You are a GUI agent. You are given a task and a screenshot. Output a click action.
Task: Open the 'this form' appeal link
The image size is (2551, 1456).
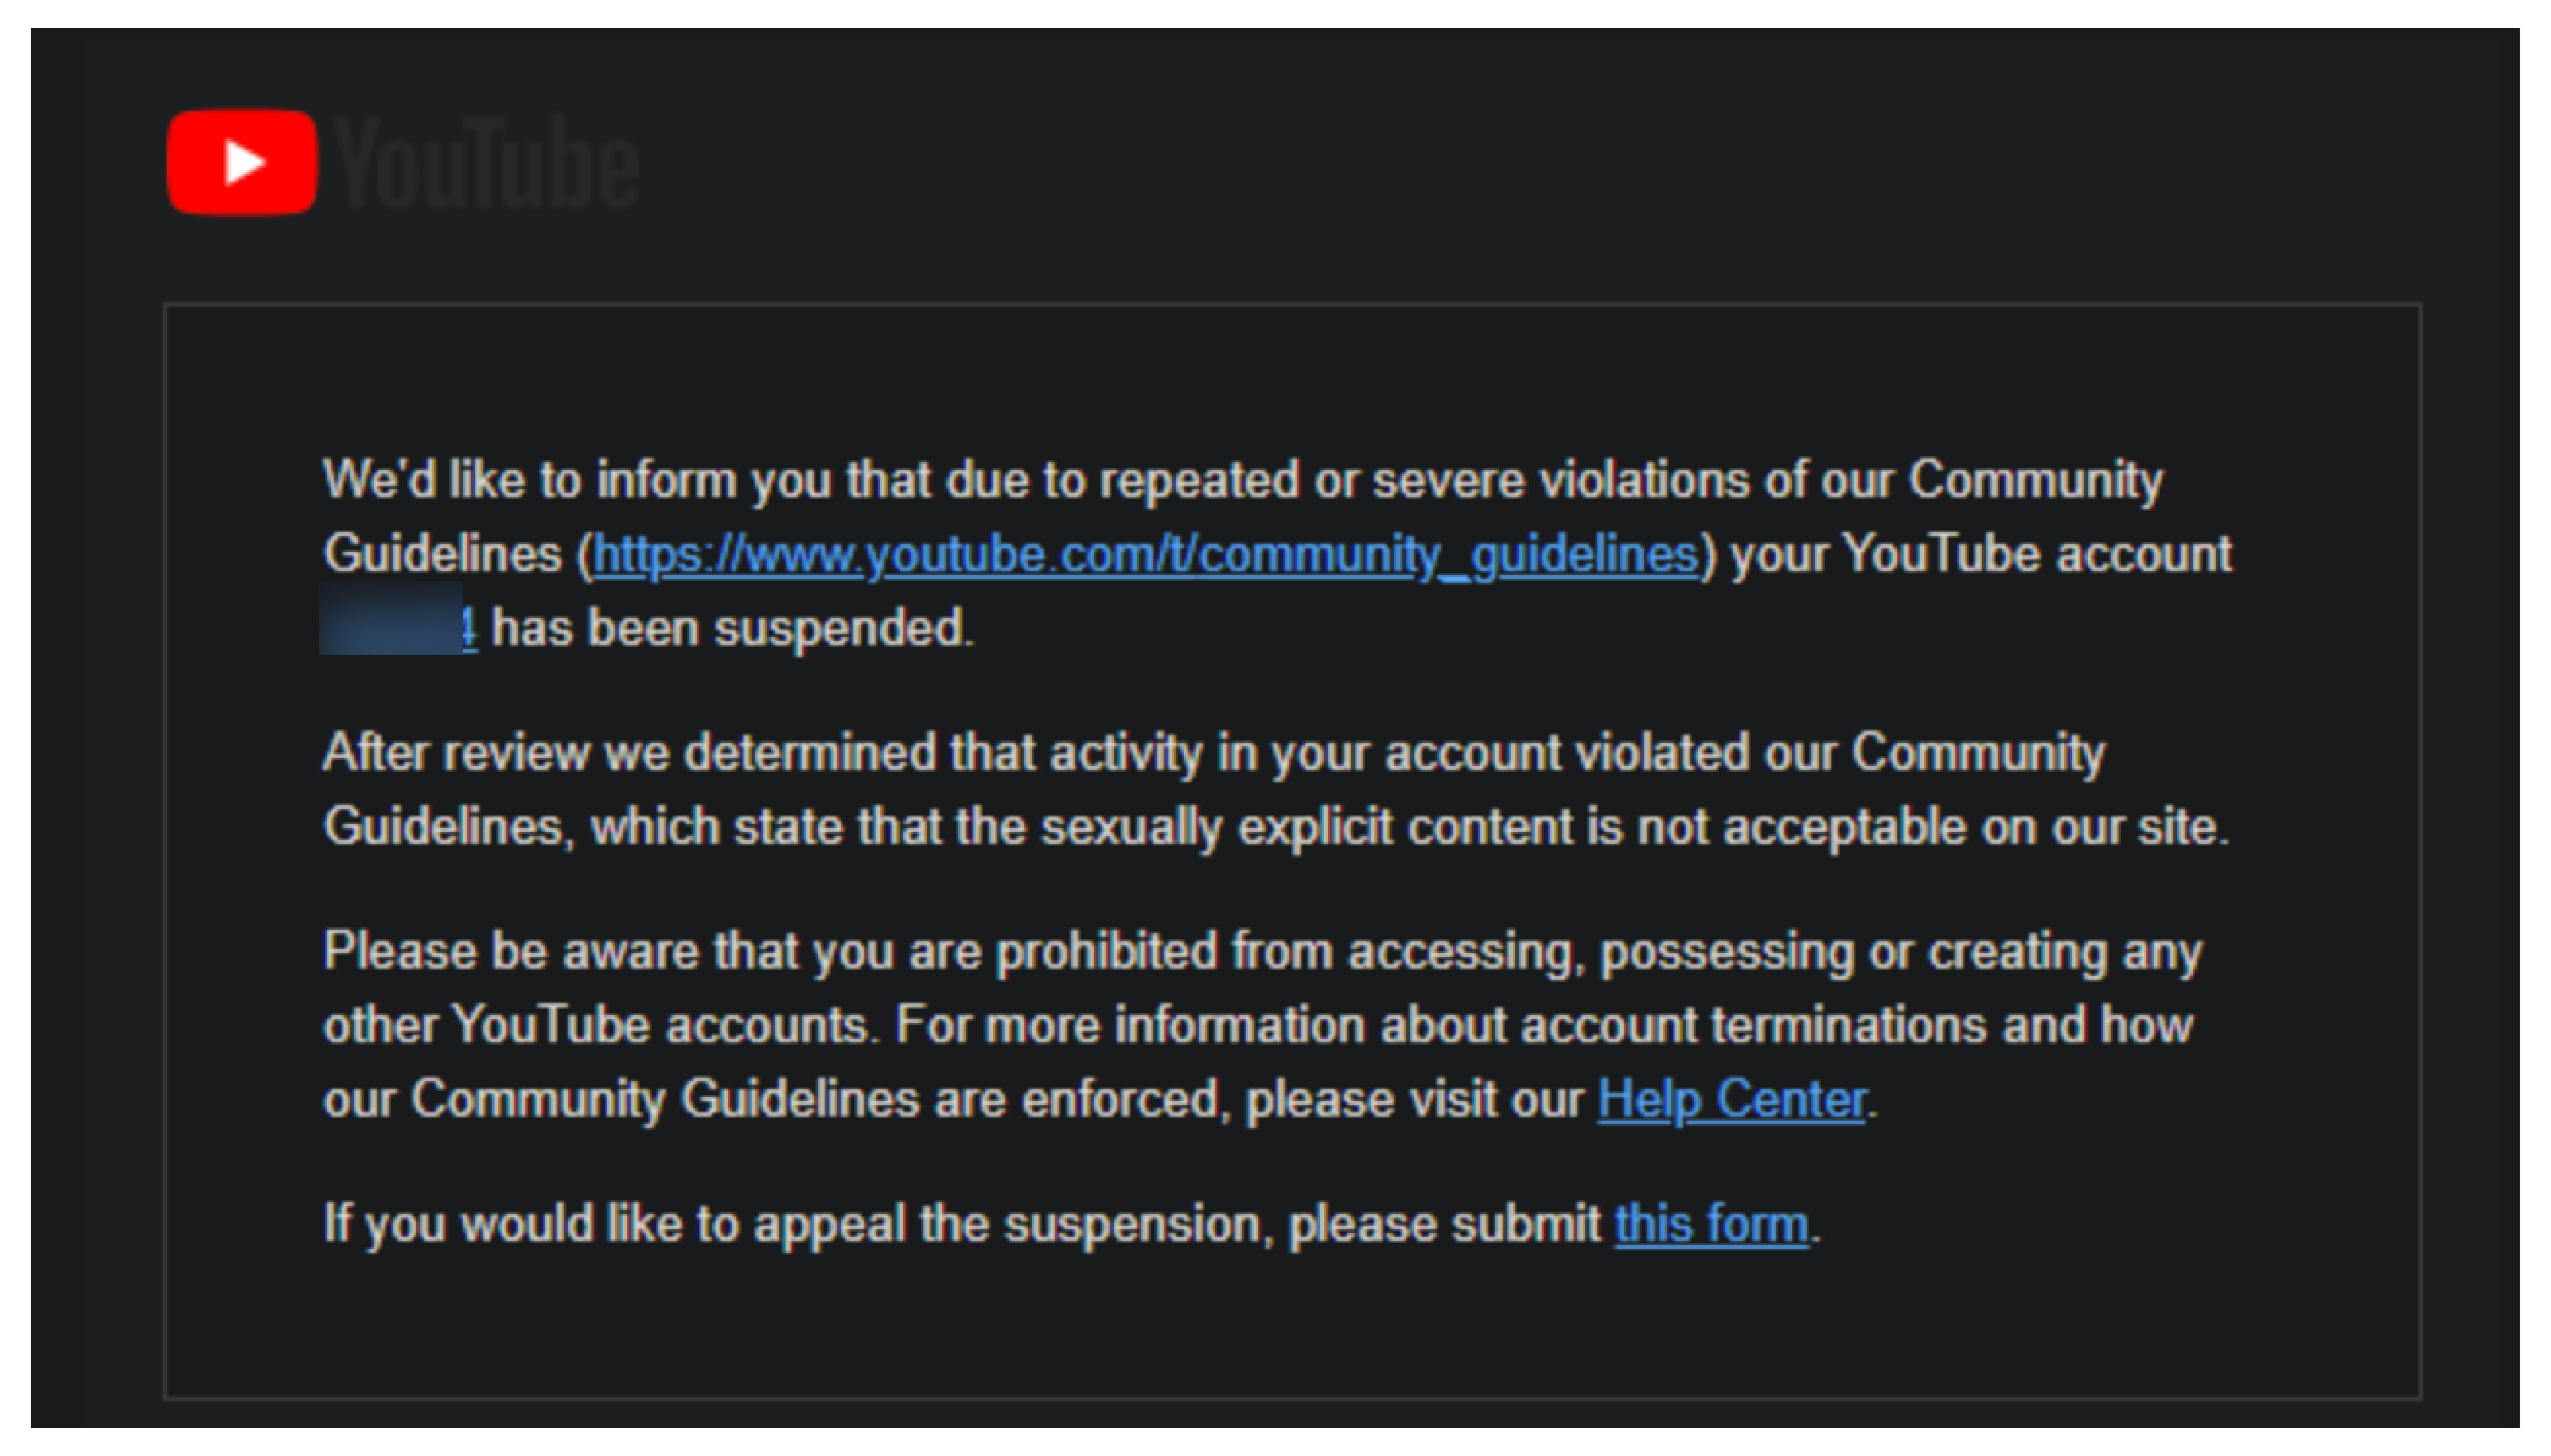coord(1712,1224)
